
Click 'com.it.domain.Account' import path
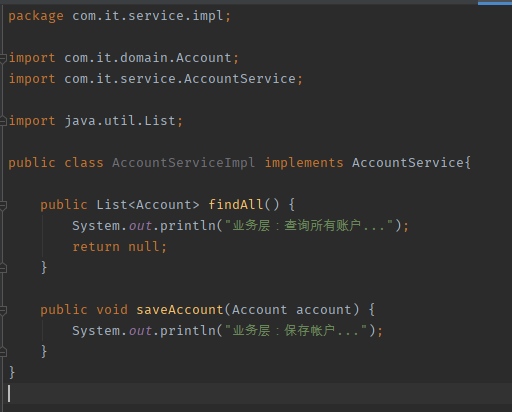[x=148, y=58]
